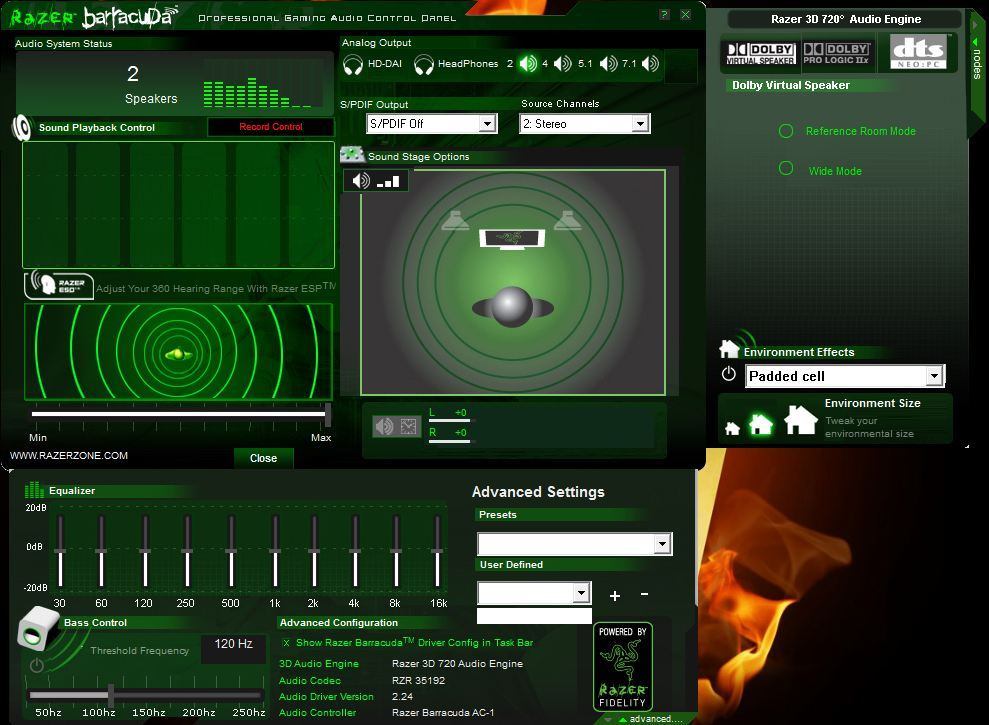Uncheck Show Razer Barracuda Driver Config checkbox

(286, 643)
